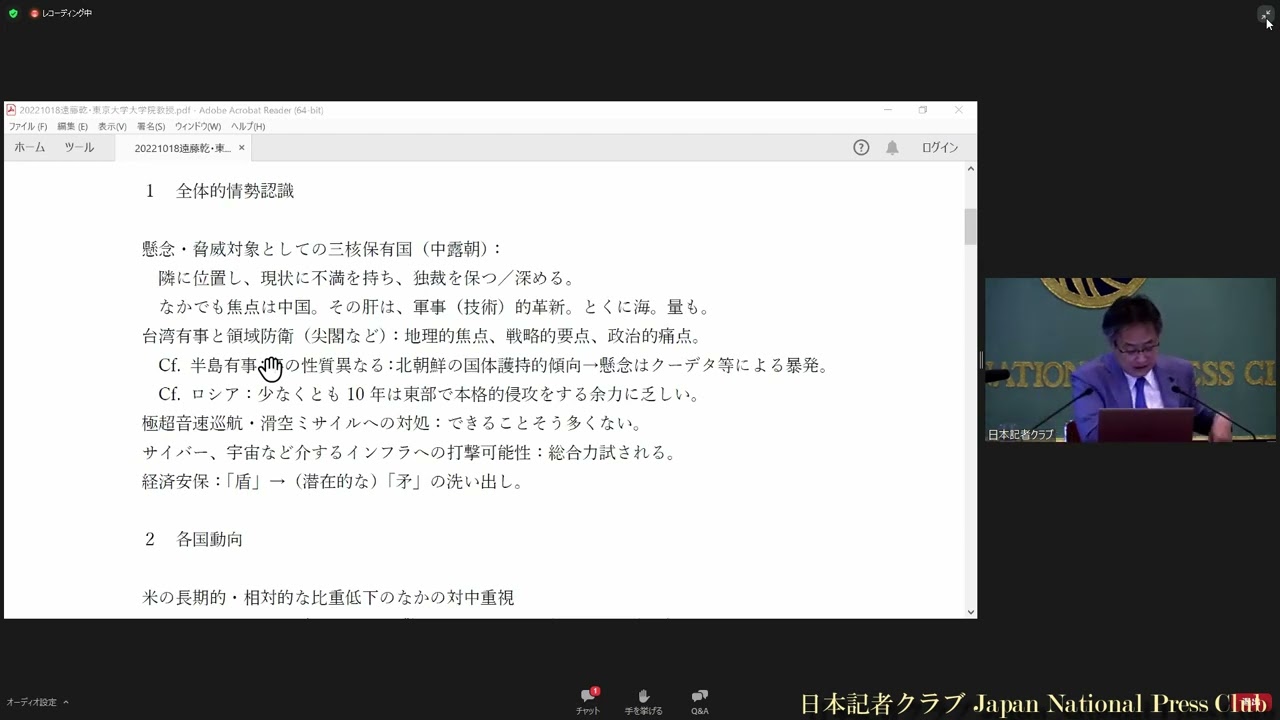The image size is (1280, 720).
Task: Switch to the ホーム tab
Action: point(30,147)
